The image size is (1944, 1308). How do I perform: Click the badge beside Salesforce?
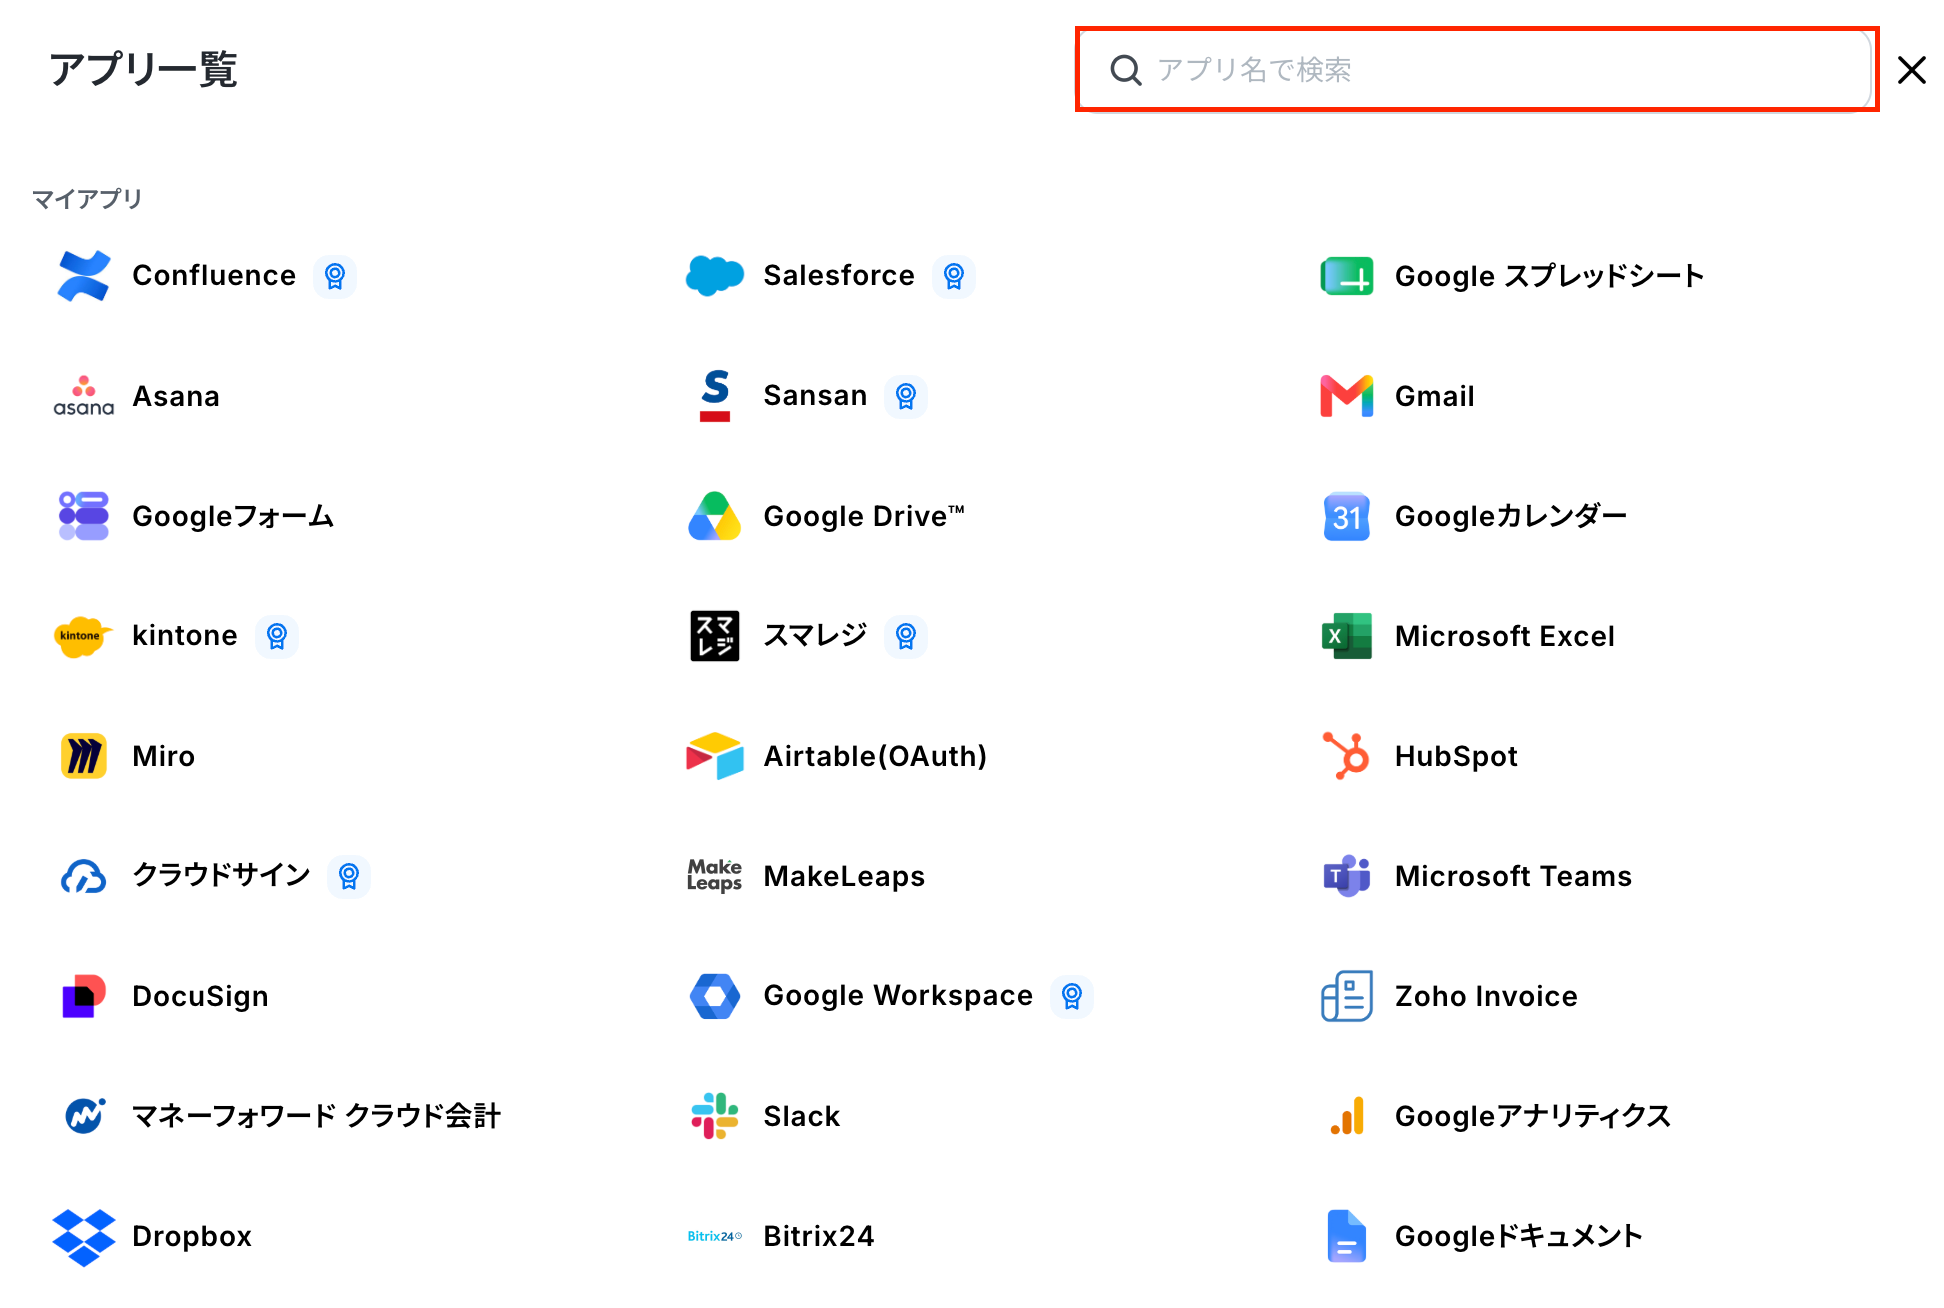(x=954, y=276)
